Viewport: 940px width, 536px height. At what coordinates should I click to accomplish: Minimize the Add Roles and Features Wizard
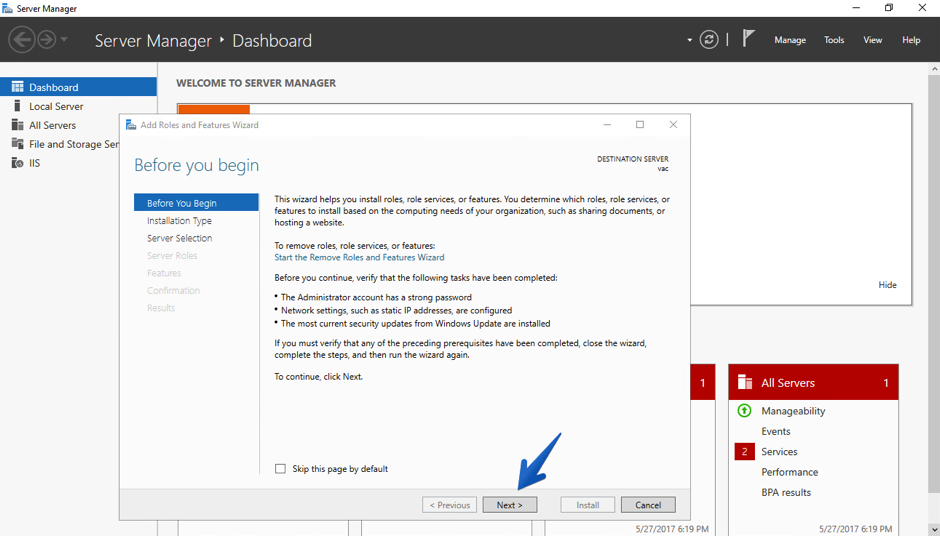[607, 125]
